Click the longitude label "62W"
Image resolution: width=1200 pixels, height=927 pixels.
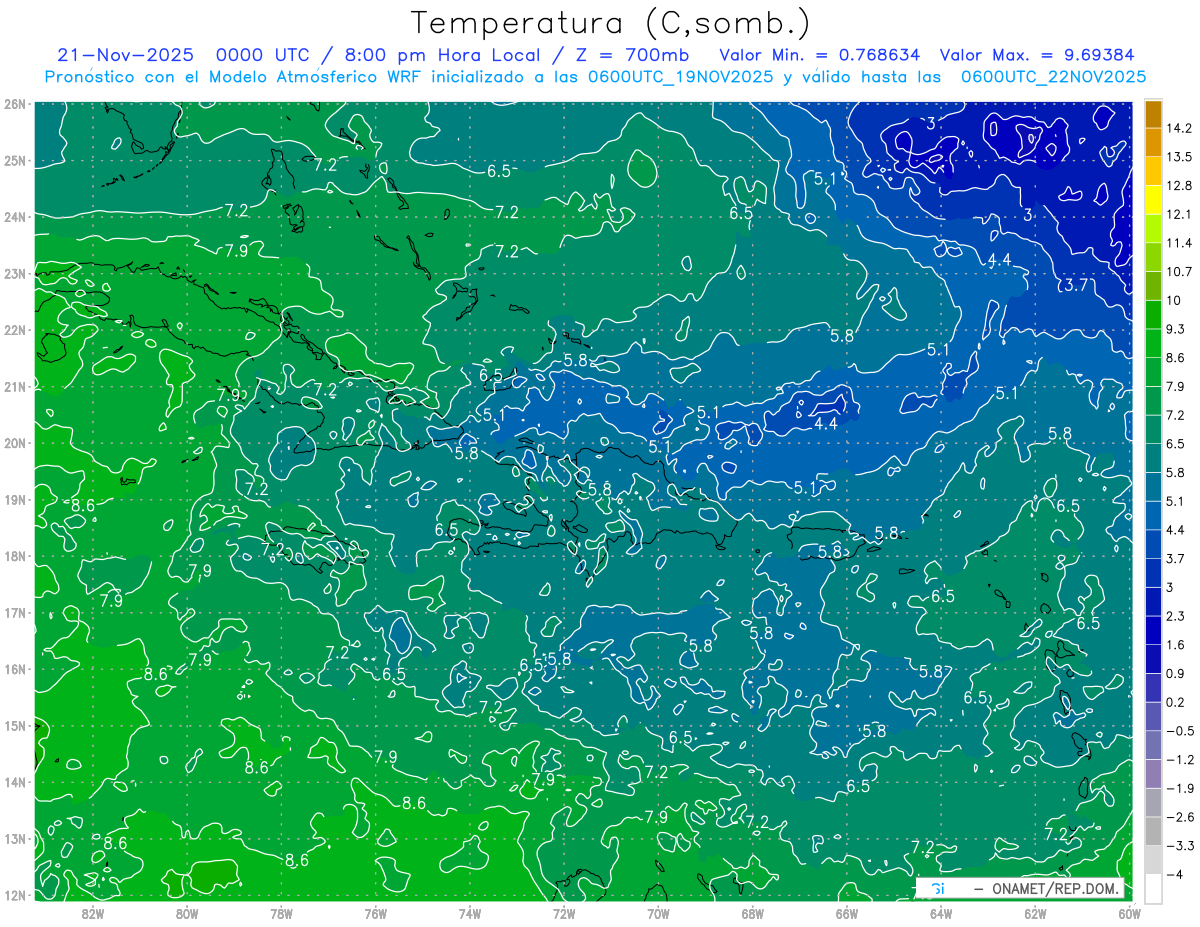[x=1034, y=912]
